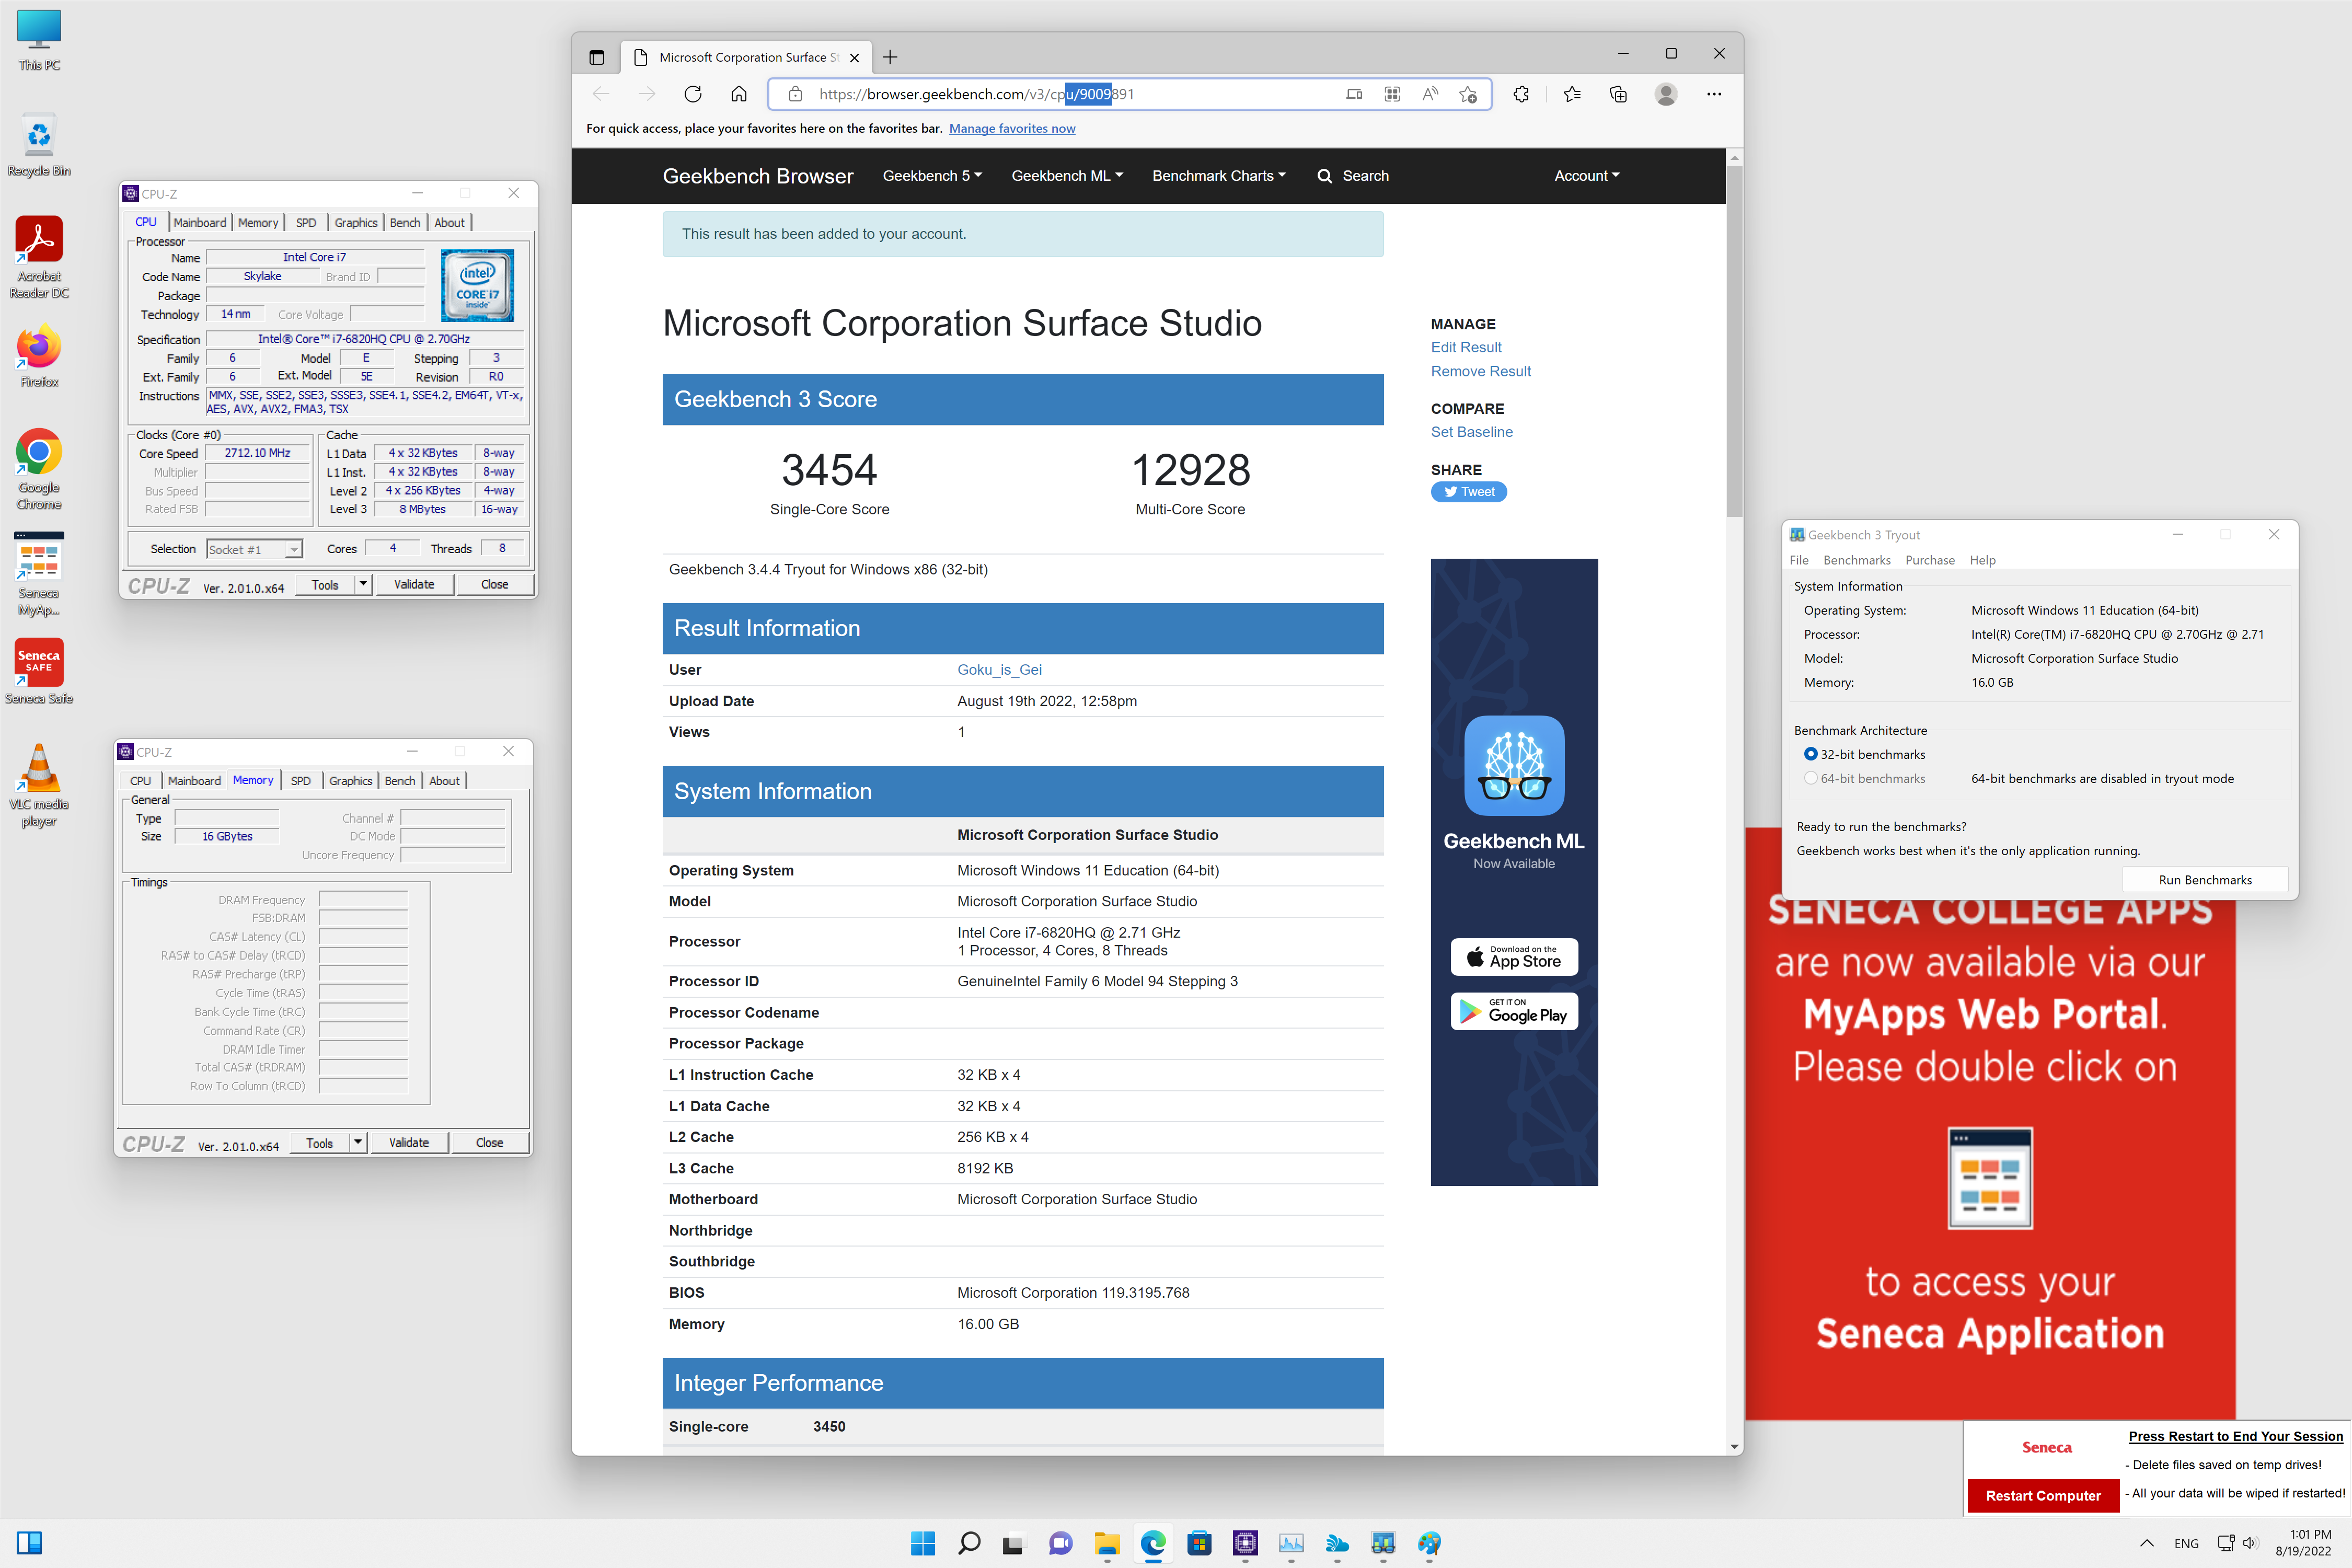Screen dimensions: 2352x1568
Task: Click Download on the App Store badge
Action: coord(1514,957)
